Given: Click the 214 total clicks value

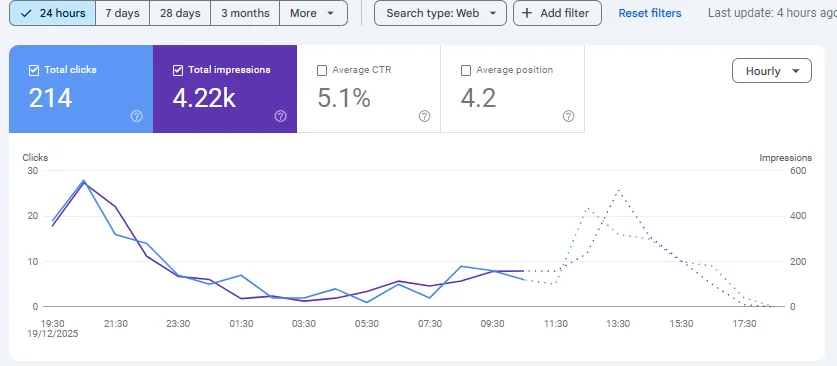Looking at the screenshot, I should point(50,98).
